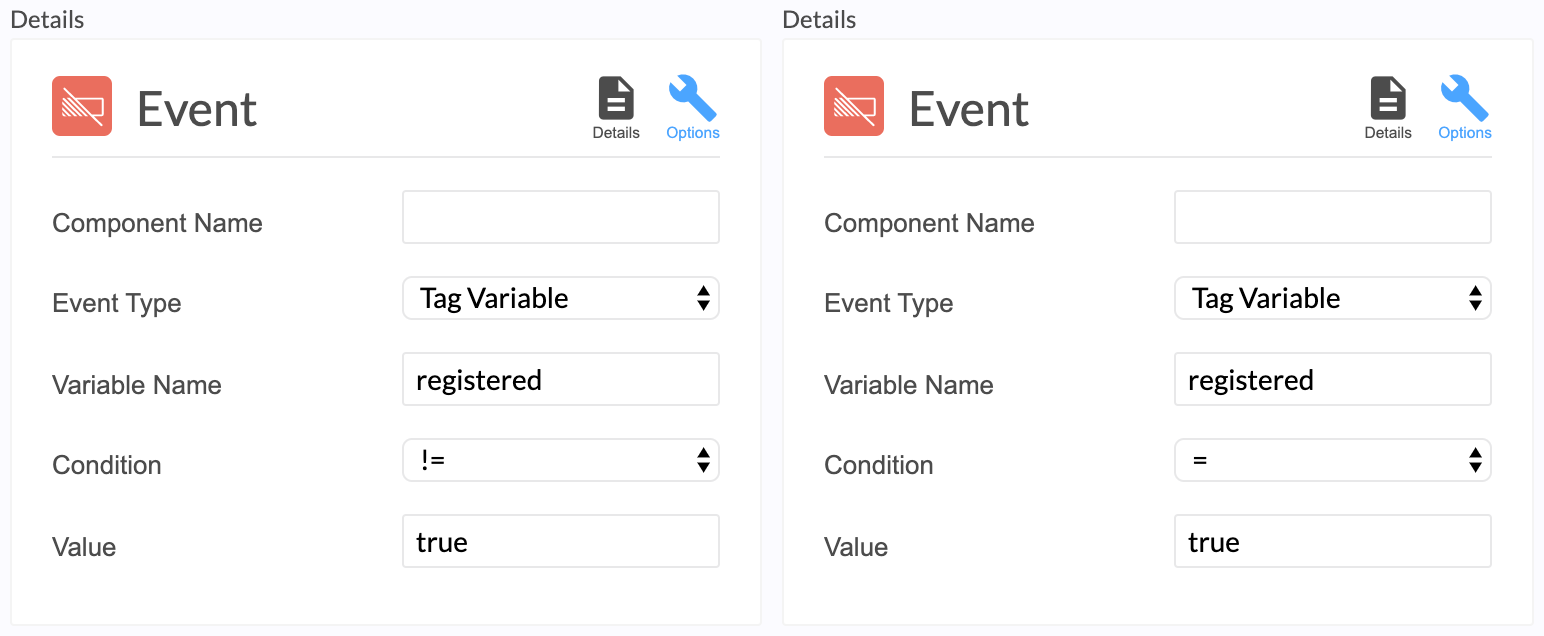Open Event Type dropdown in right panel
The image size is (1544, 636).
tap(1333, 298)
